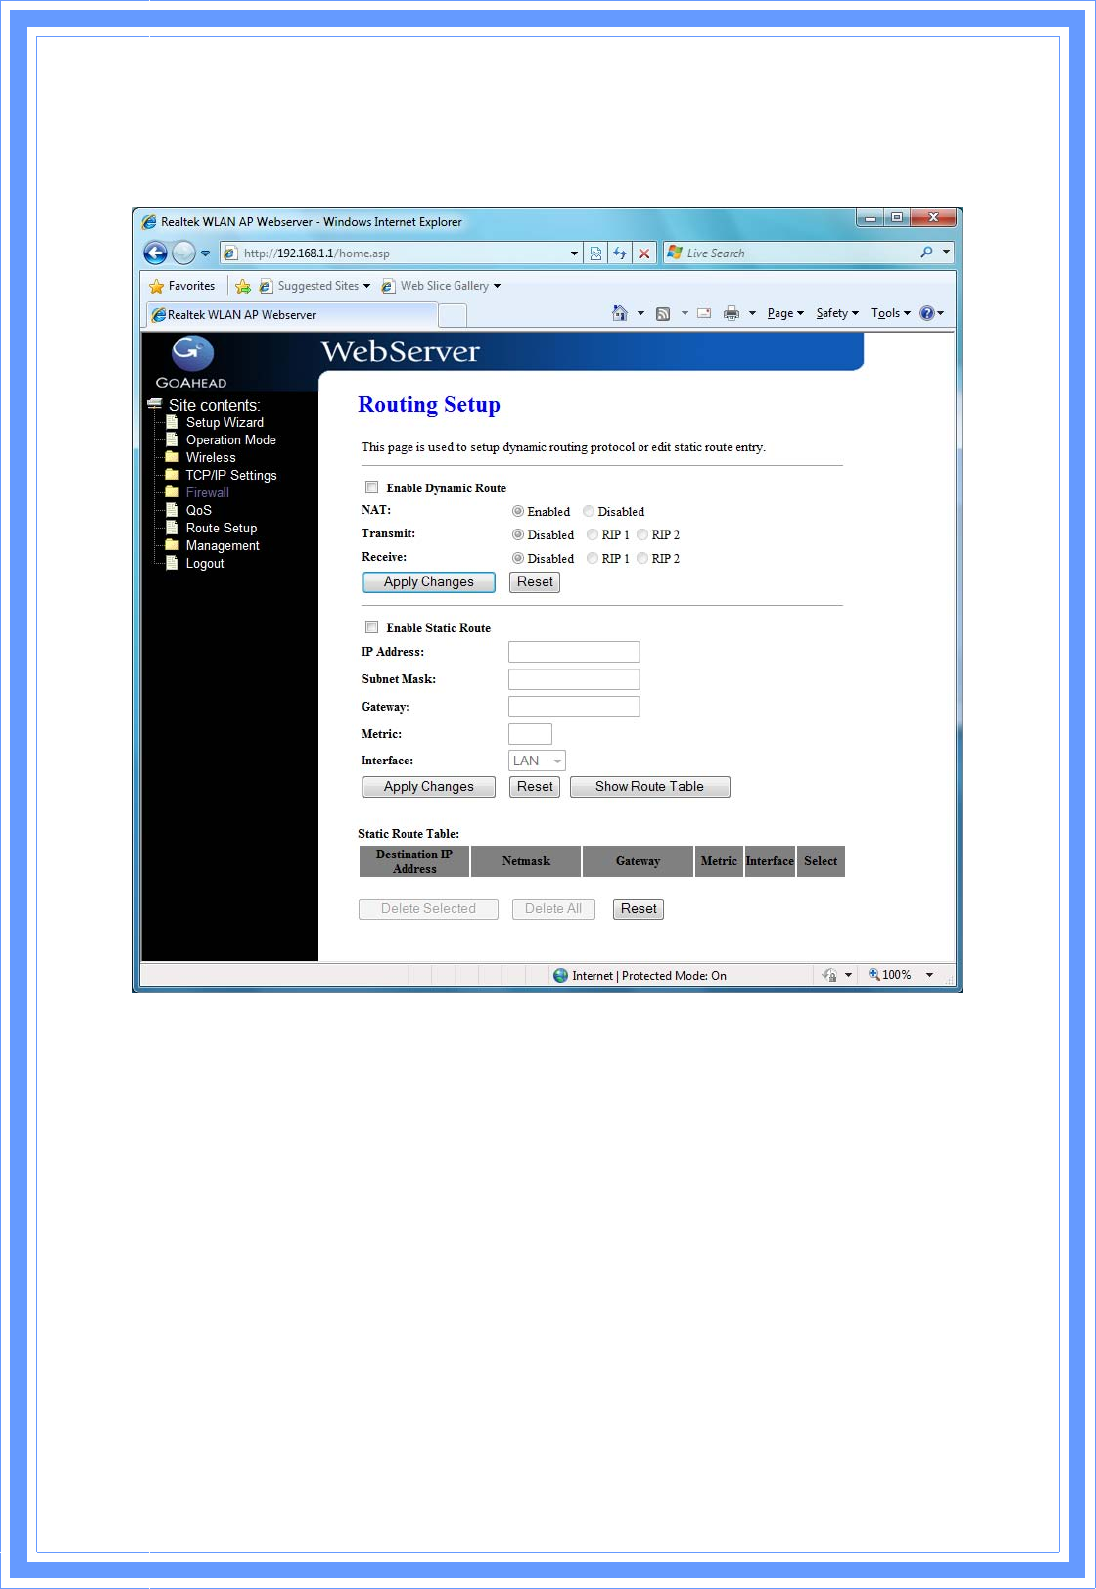Click the Read Mail envelope icon
Viewport: 1096px width, 1589px height.
pyautogui.click(x=704, y=313)
